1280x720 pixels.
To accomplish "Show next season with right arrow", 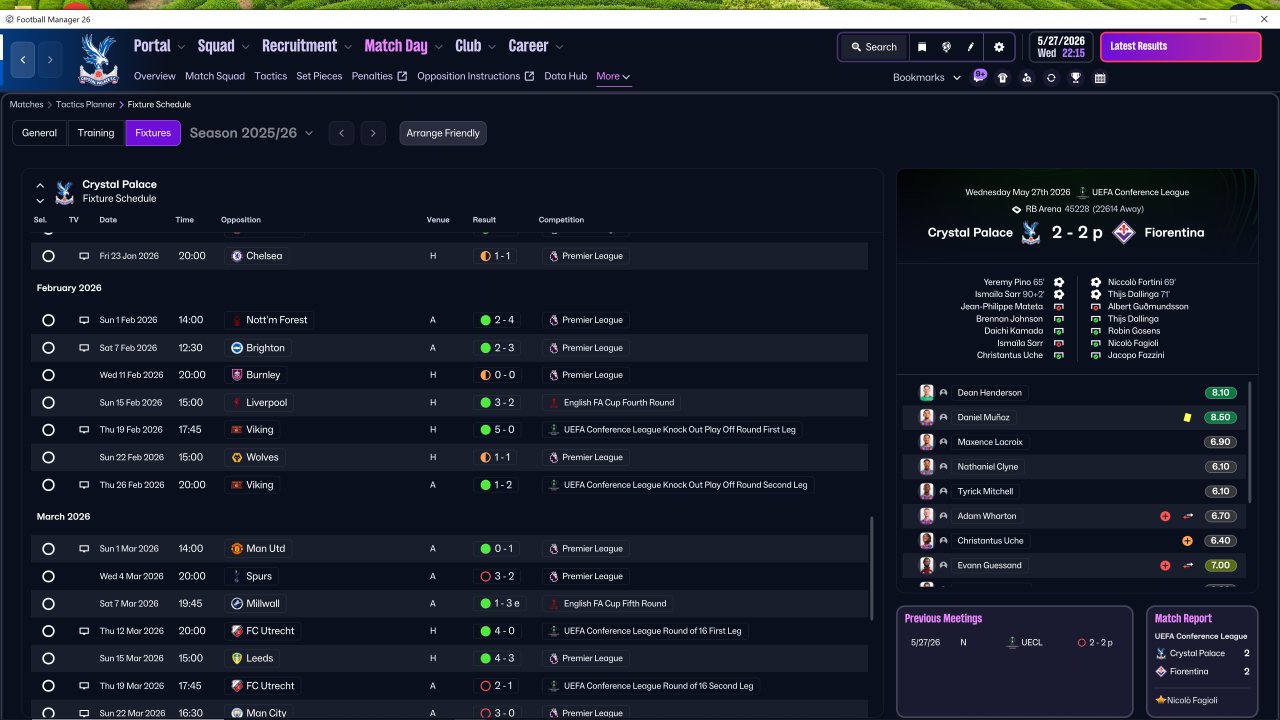I will click(373, 133).
